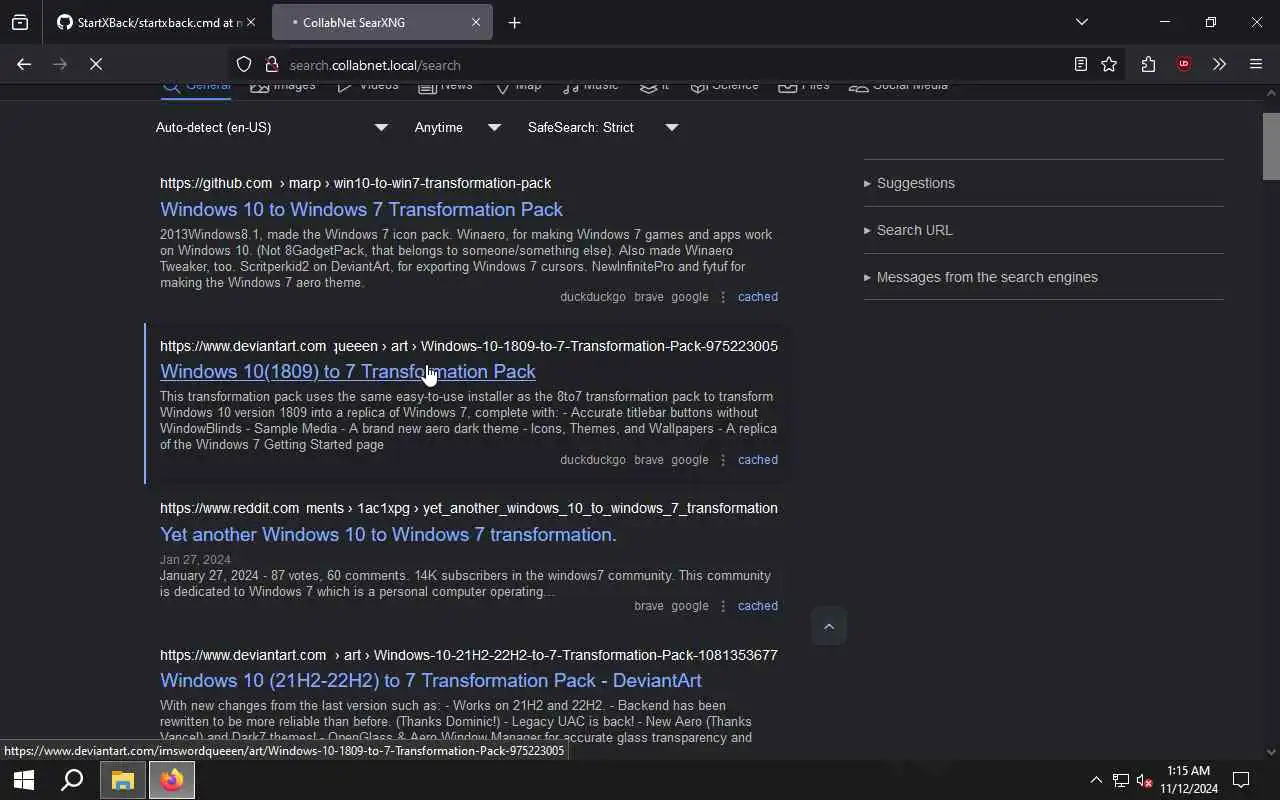Open Windows taskbar search
Viewport: 1280px width, 800px height.
[x=72, y=780]
